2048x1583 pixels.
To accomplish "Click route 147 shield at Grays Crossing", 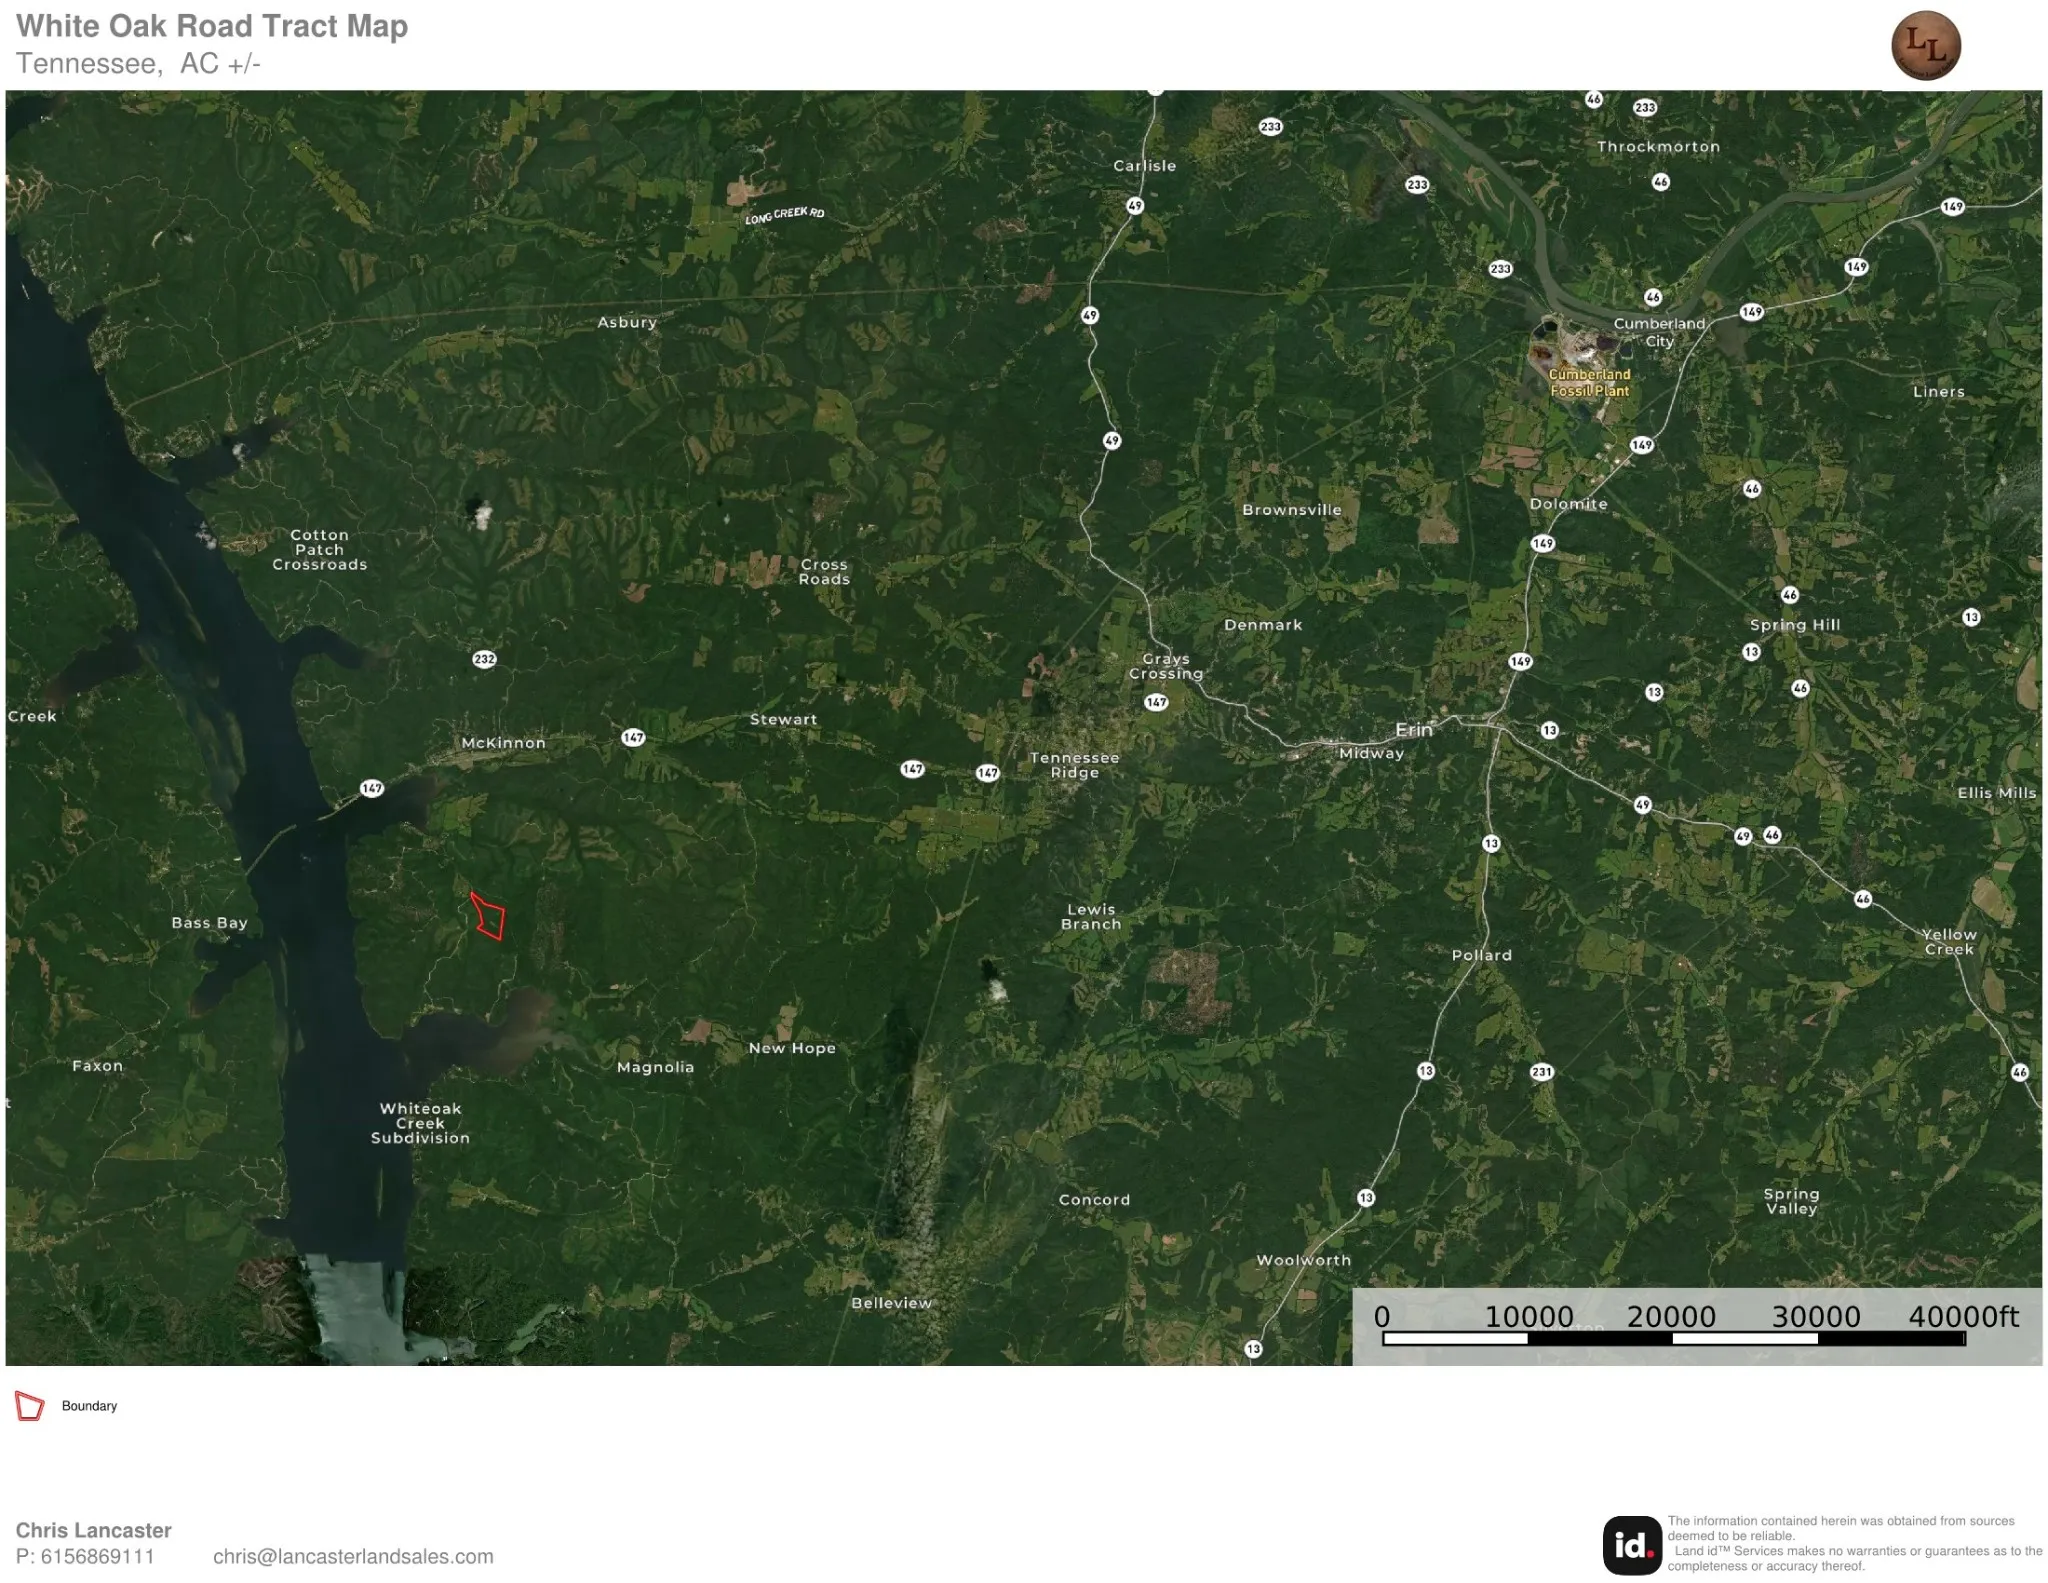I will click(x=1156, y=702).
